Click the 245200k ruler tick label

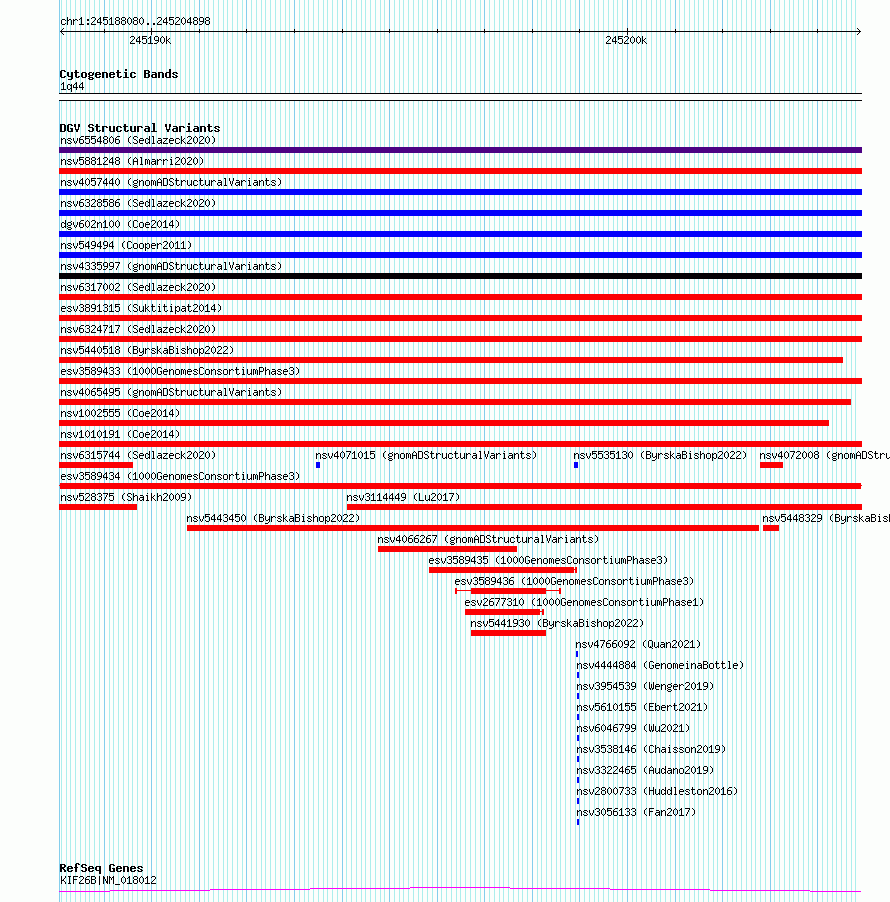point(626,40)
